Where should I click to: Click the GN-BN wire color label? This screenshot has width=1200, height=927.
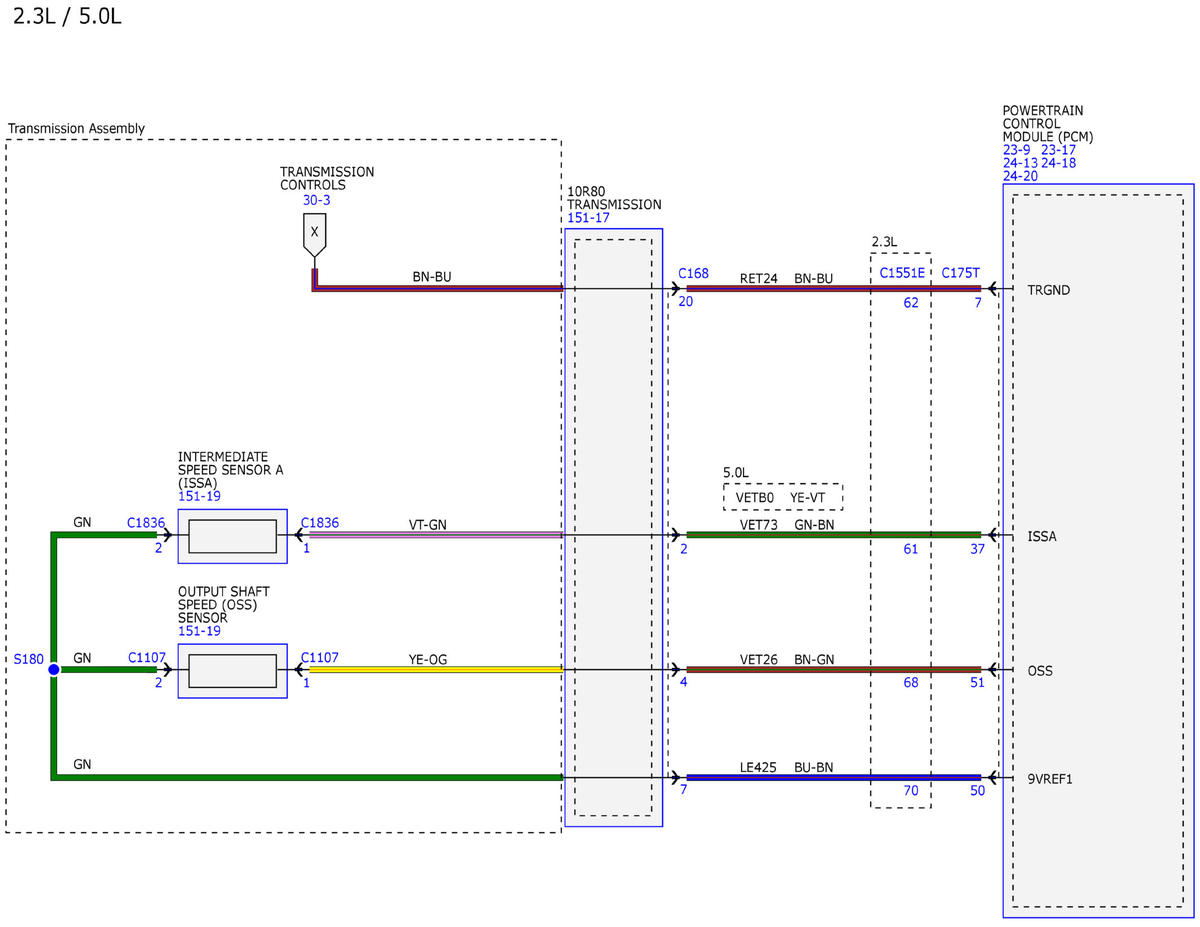pyautogui.click(x=814, y=524)
